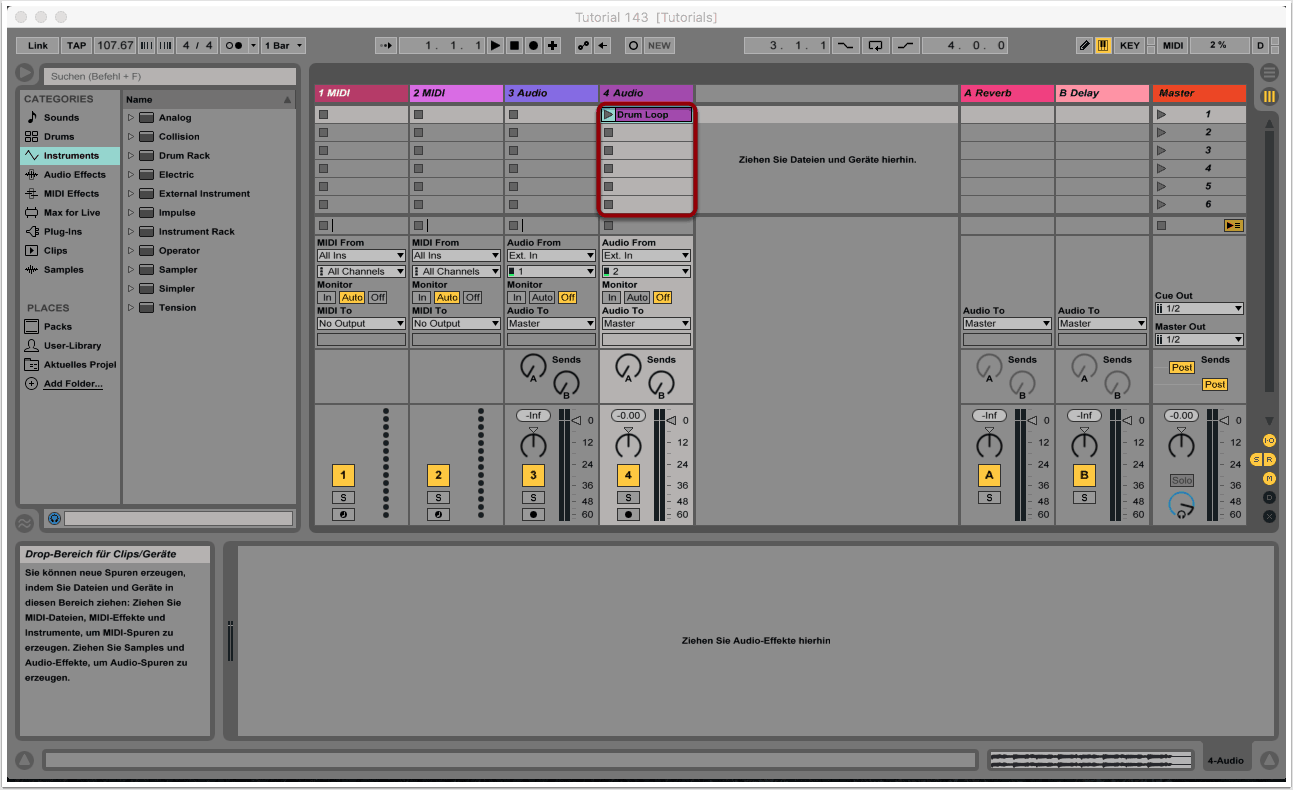1293x790 pixels.
Task: Click the TAP tempo button
Action: coord(77,46)
